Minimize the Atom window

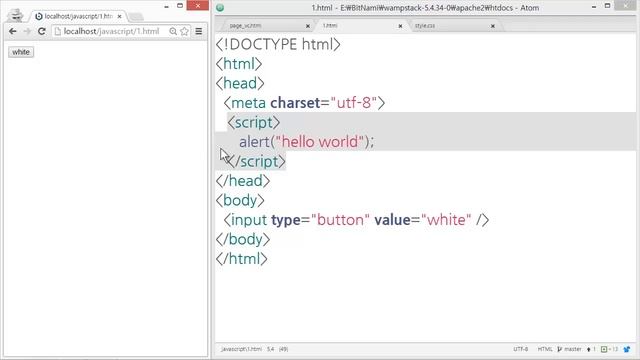pos(594,7)
